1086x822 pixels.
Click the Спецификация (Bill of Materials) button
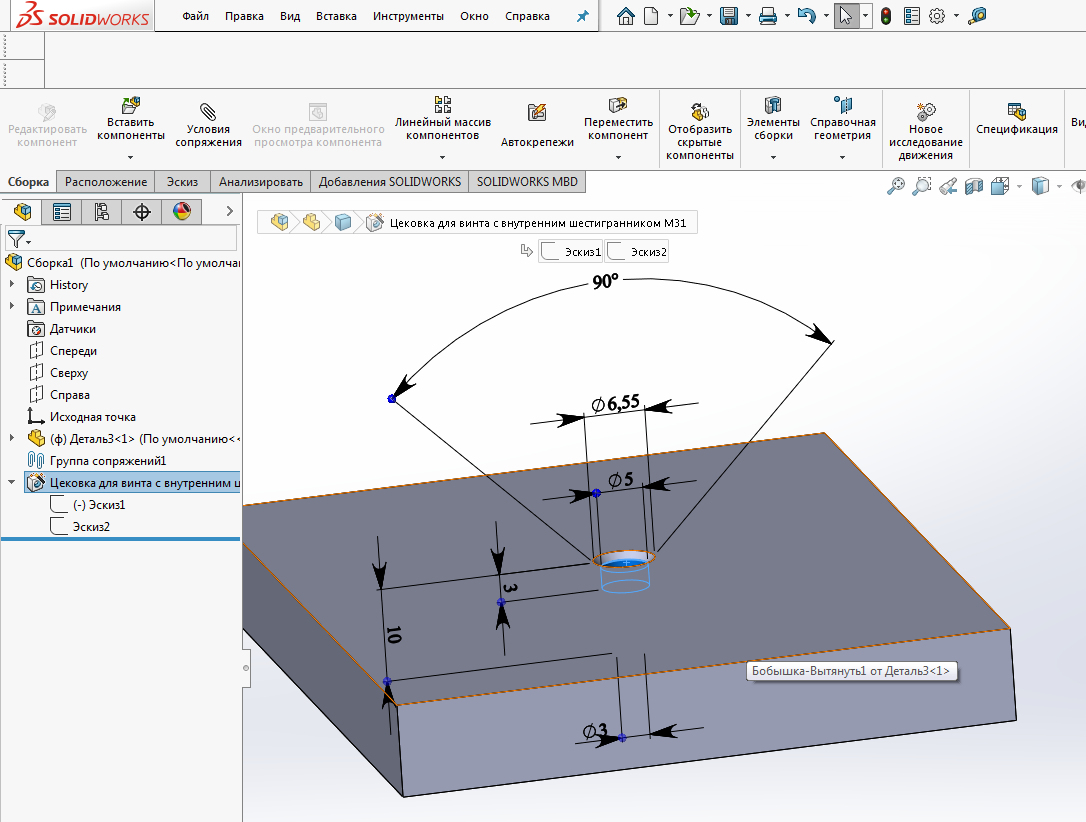click(x=1016, y=118)
